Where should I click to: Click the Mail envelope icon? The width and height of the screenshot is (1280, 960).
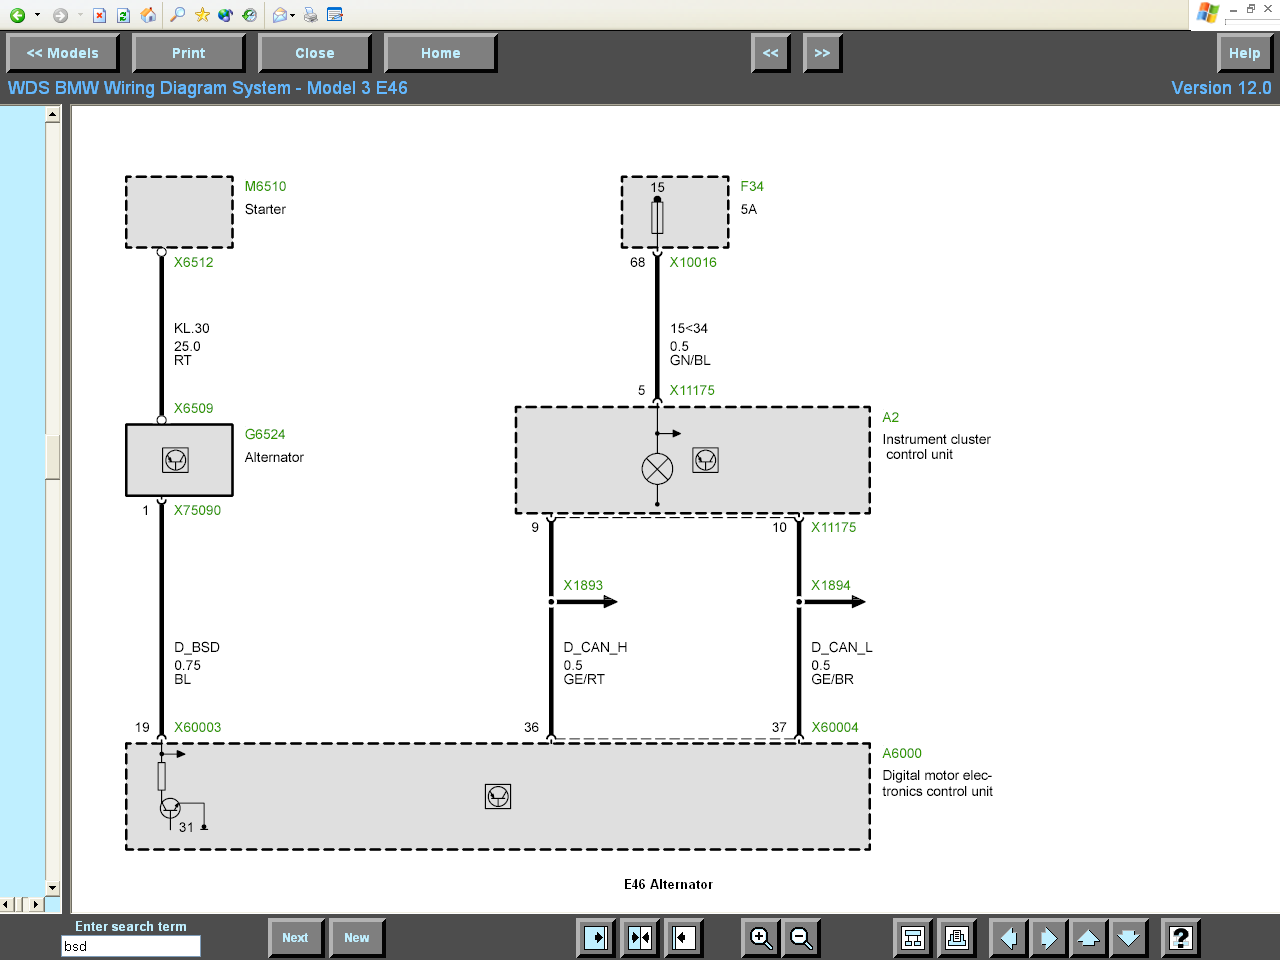click(280, 15)
